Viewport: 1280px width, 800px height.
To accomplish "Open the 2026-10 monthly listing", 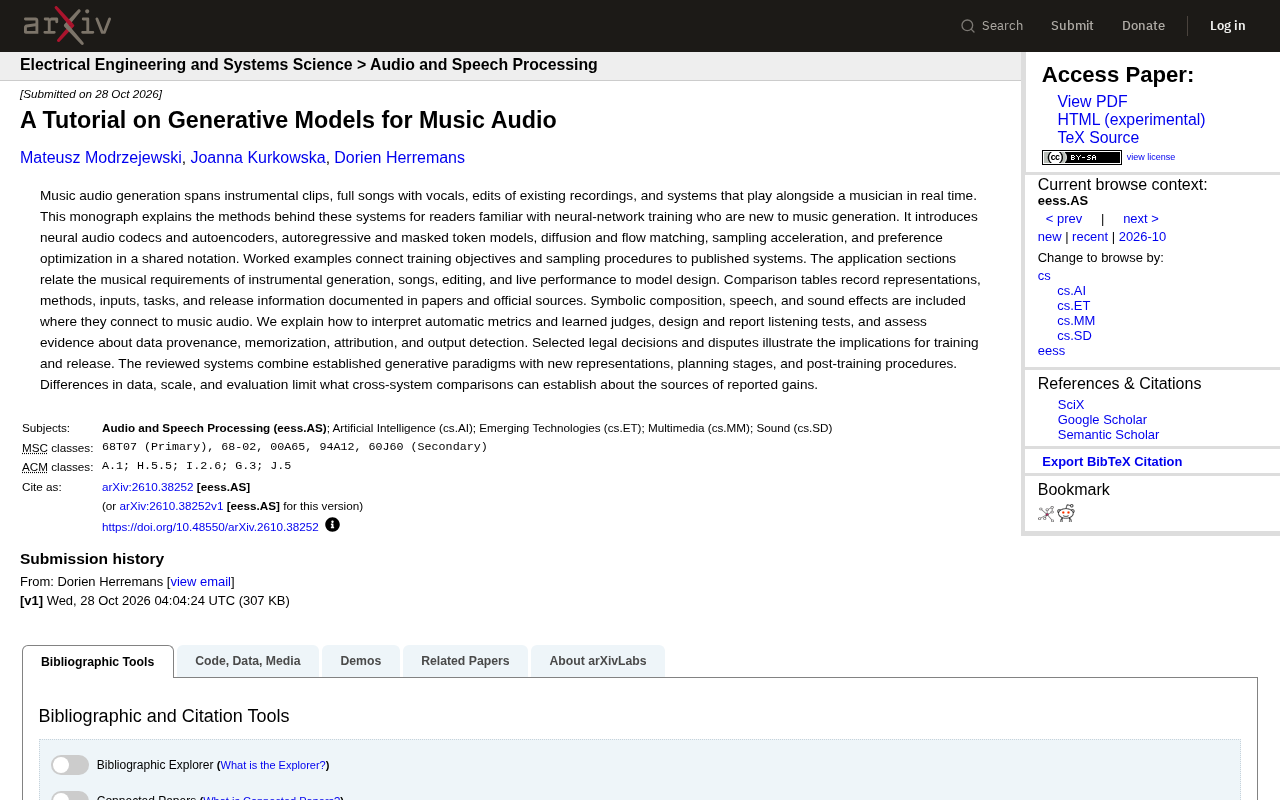I will [x=1142, y=237].
